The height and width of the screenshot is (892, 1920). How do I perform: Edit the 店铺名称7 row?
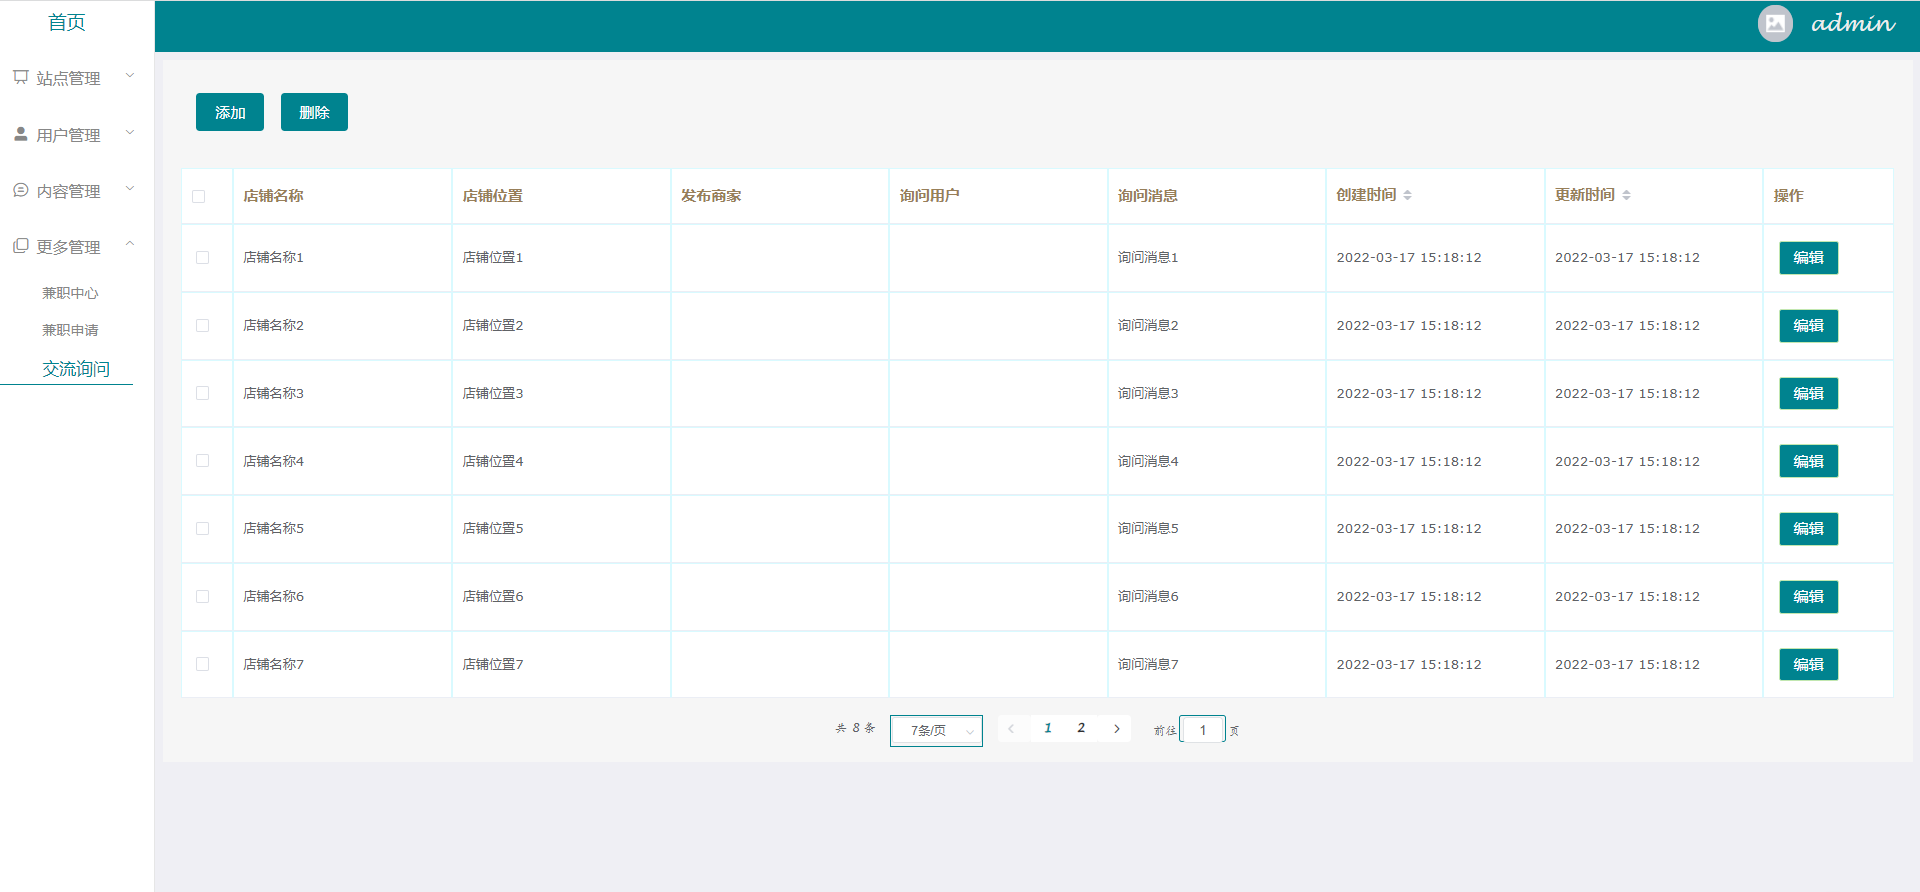click(1808, 664)
